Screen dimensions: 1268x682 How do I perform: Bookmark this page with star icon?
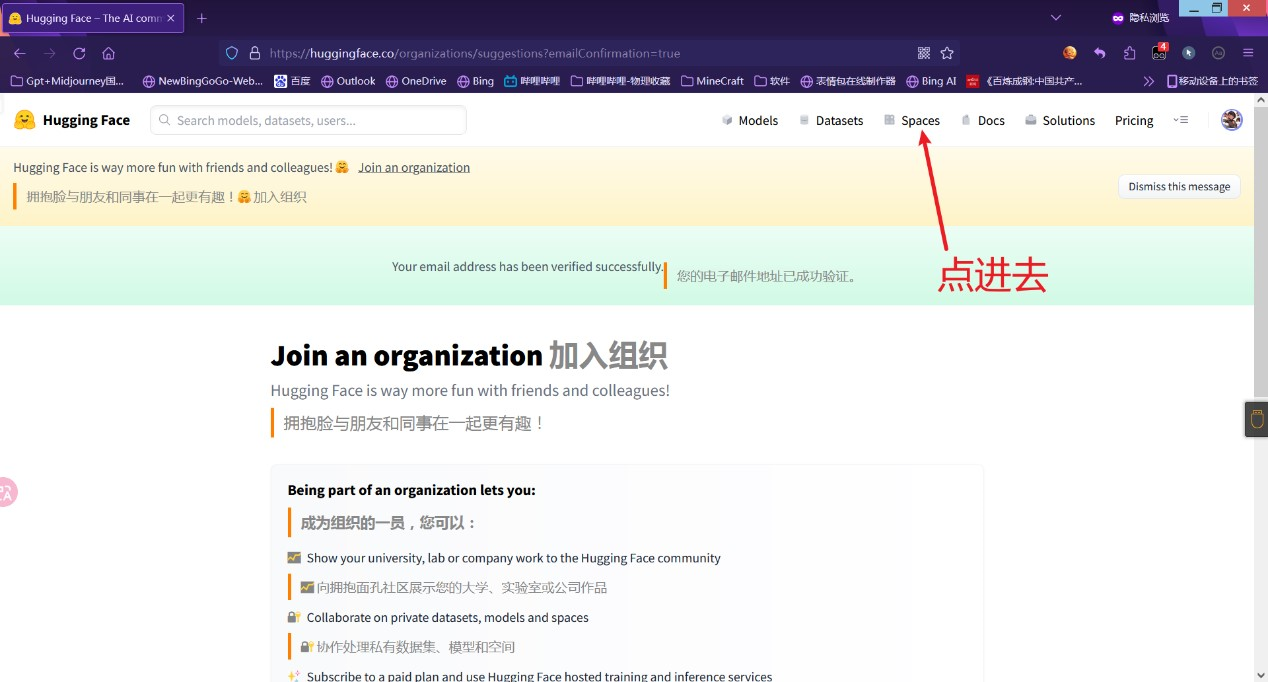point(947,53)
